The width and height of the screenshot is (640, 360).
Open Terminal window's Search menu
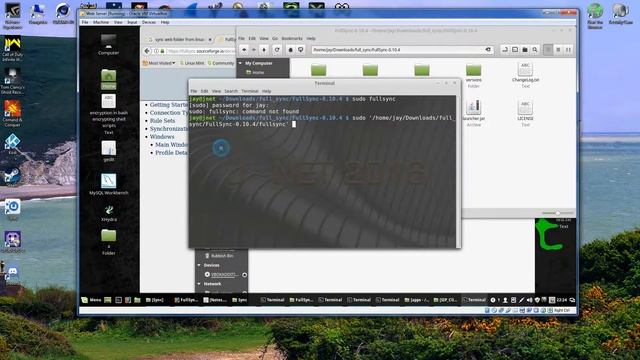[x=231, y=91]
